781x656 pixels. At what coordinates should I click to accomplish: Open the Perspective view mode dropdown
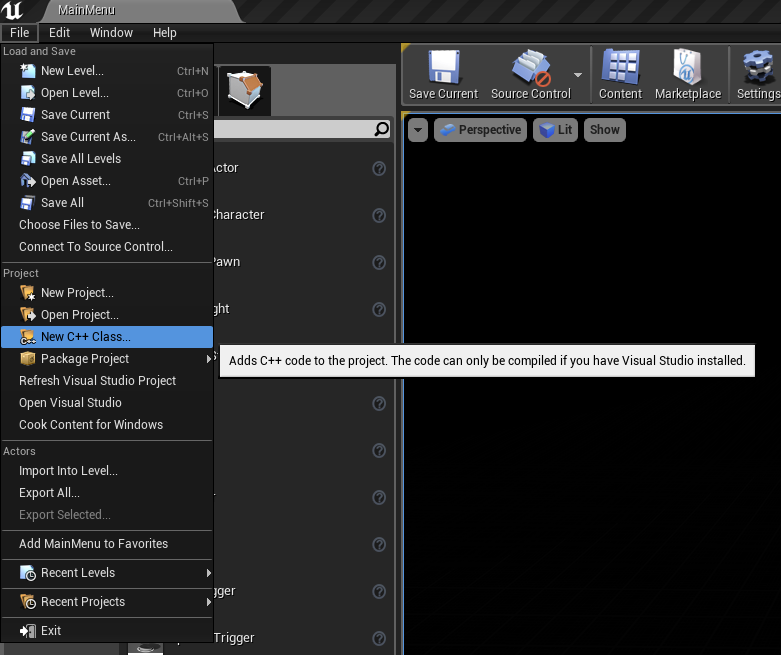click(x=480, y=130)
